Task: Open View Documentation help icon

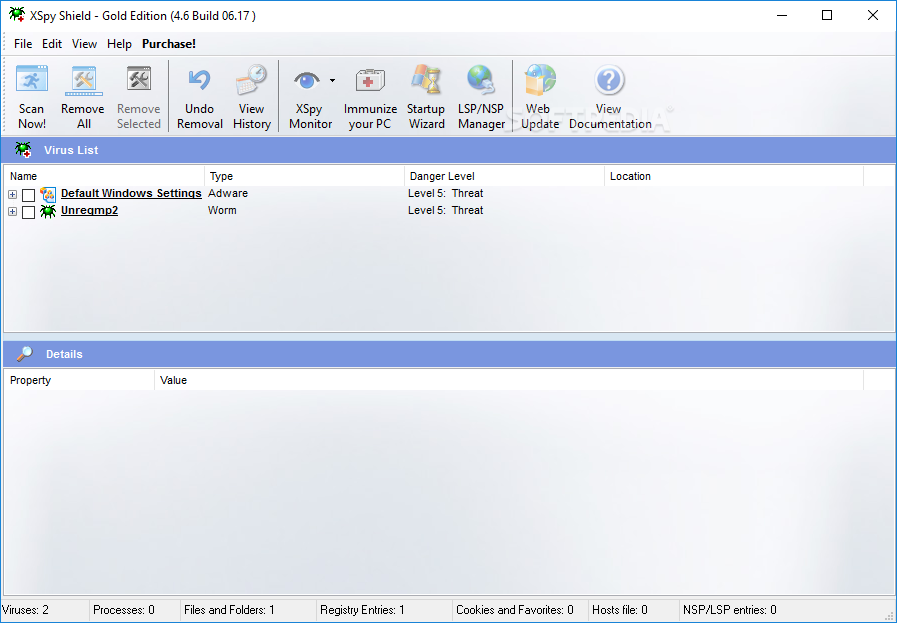Action: point(609,80)
